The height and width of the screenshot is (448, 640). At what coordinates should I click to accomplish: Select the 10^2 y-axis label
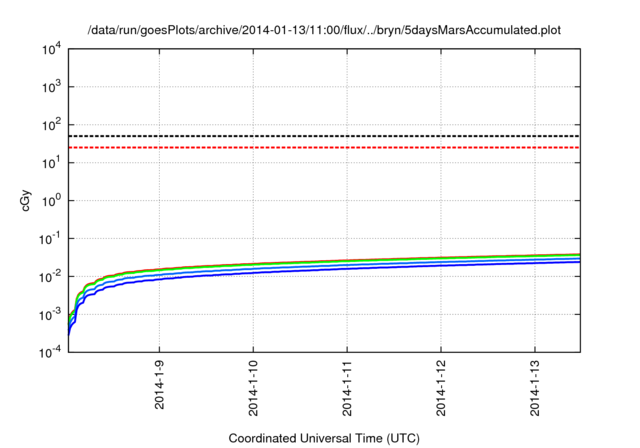click(x=52, y=124)
